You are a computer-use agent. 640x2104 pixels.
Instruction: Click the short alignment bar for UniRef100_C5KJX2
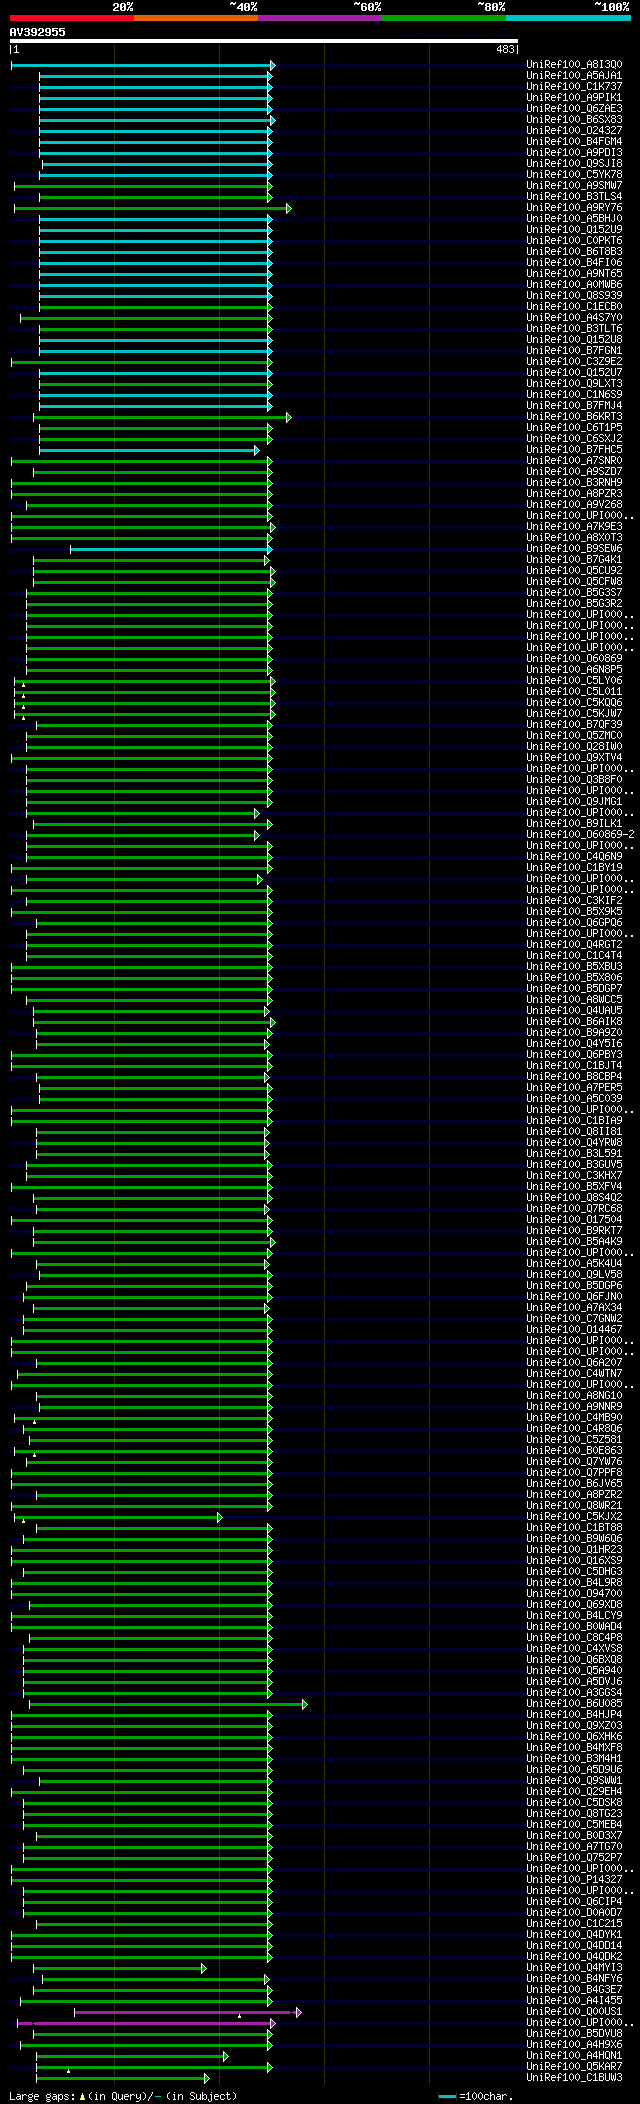pos(118,1517)
